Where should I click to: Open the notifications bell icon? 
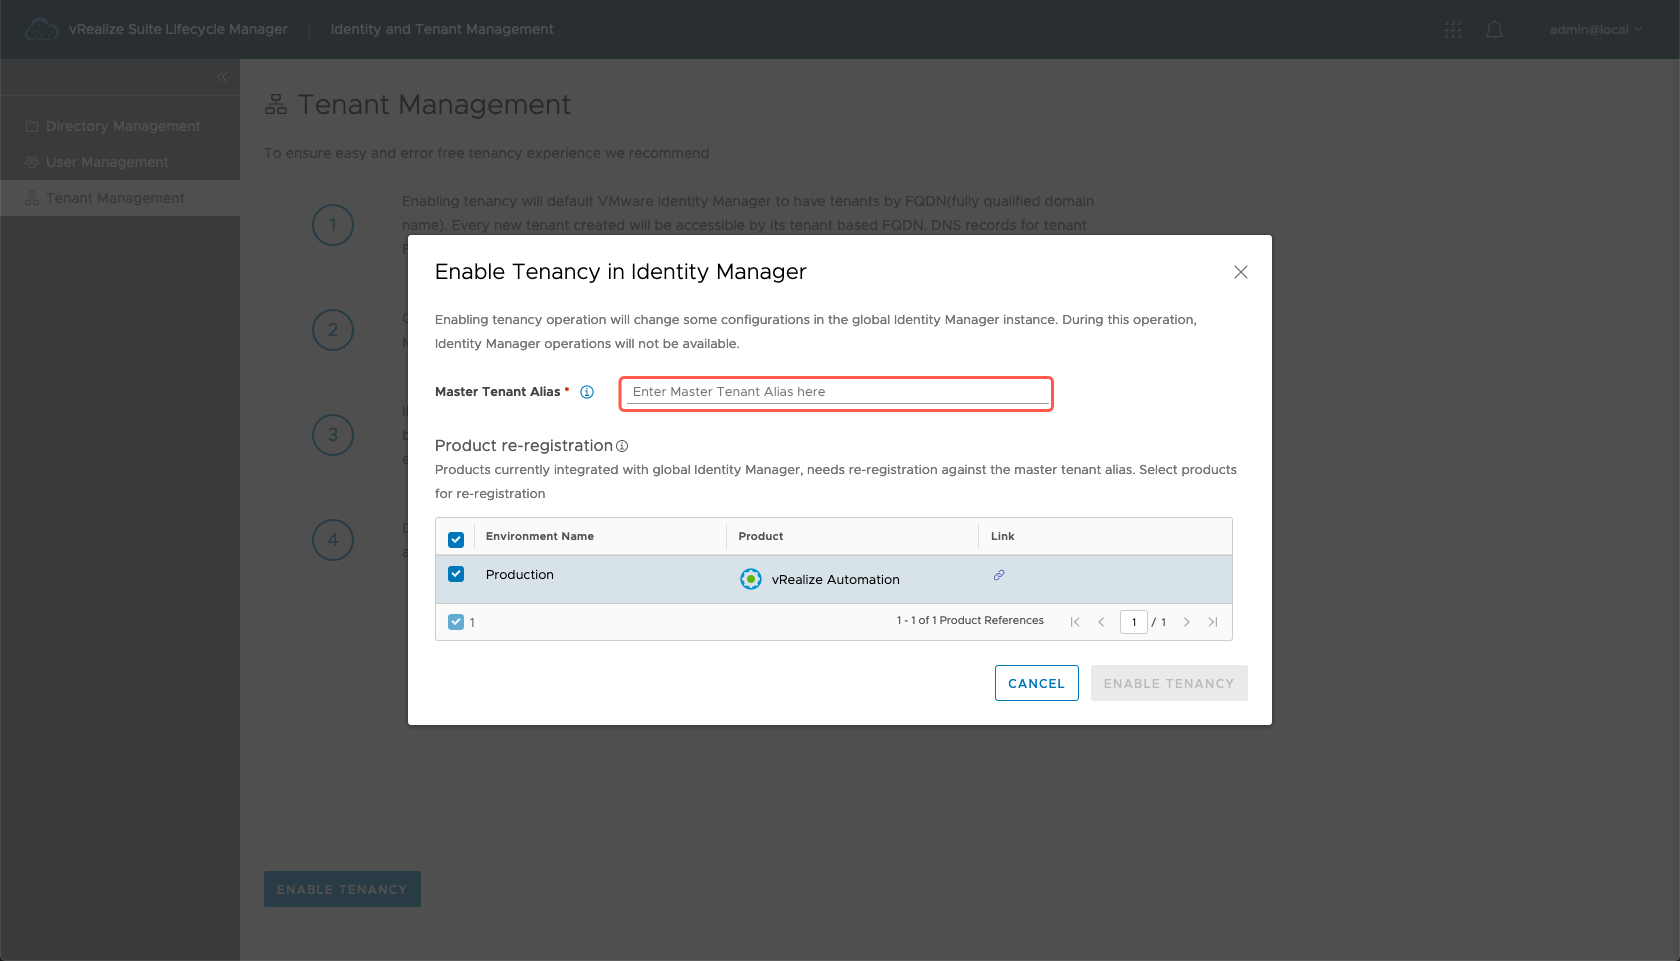[1494, 30]
